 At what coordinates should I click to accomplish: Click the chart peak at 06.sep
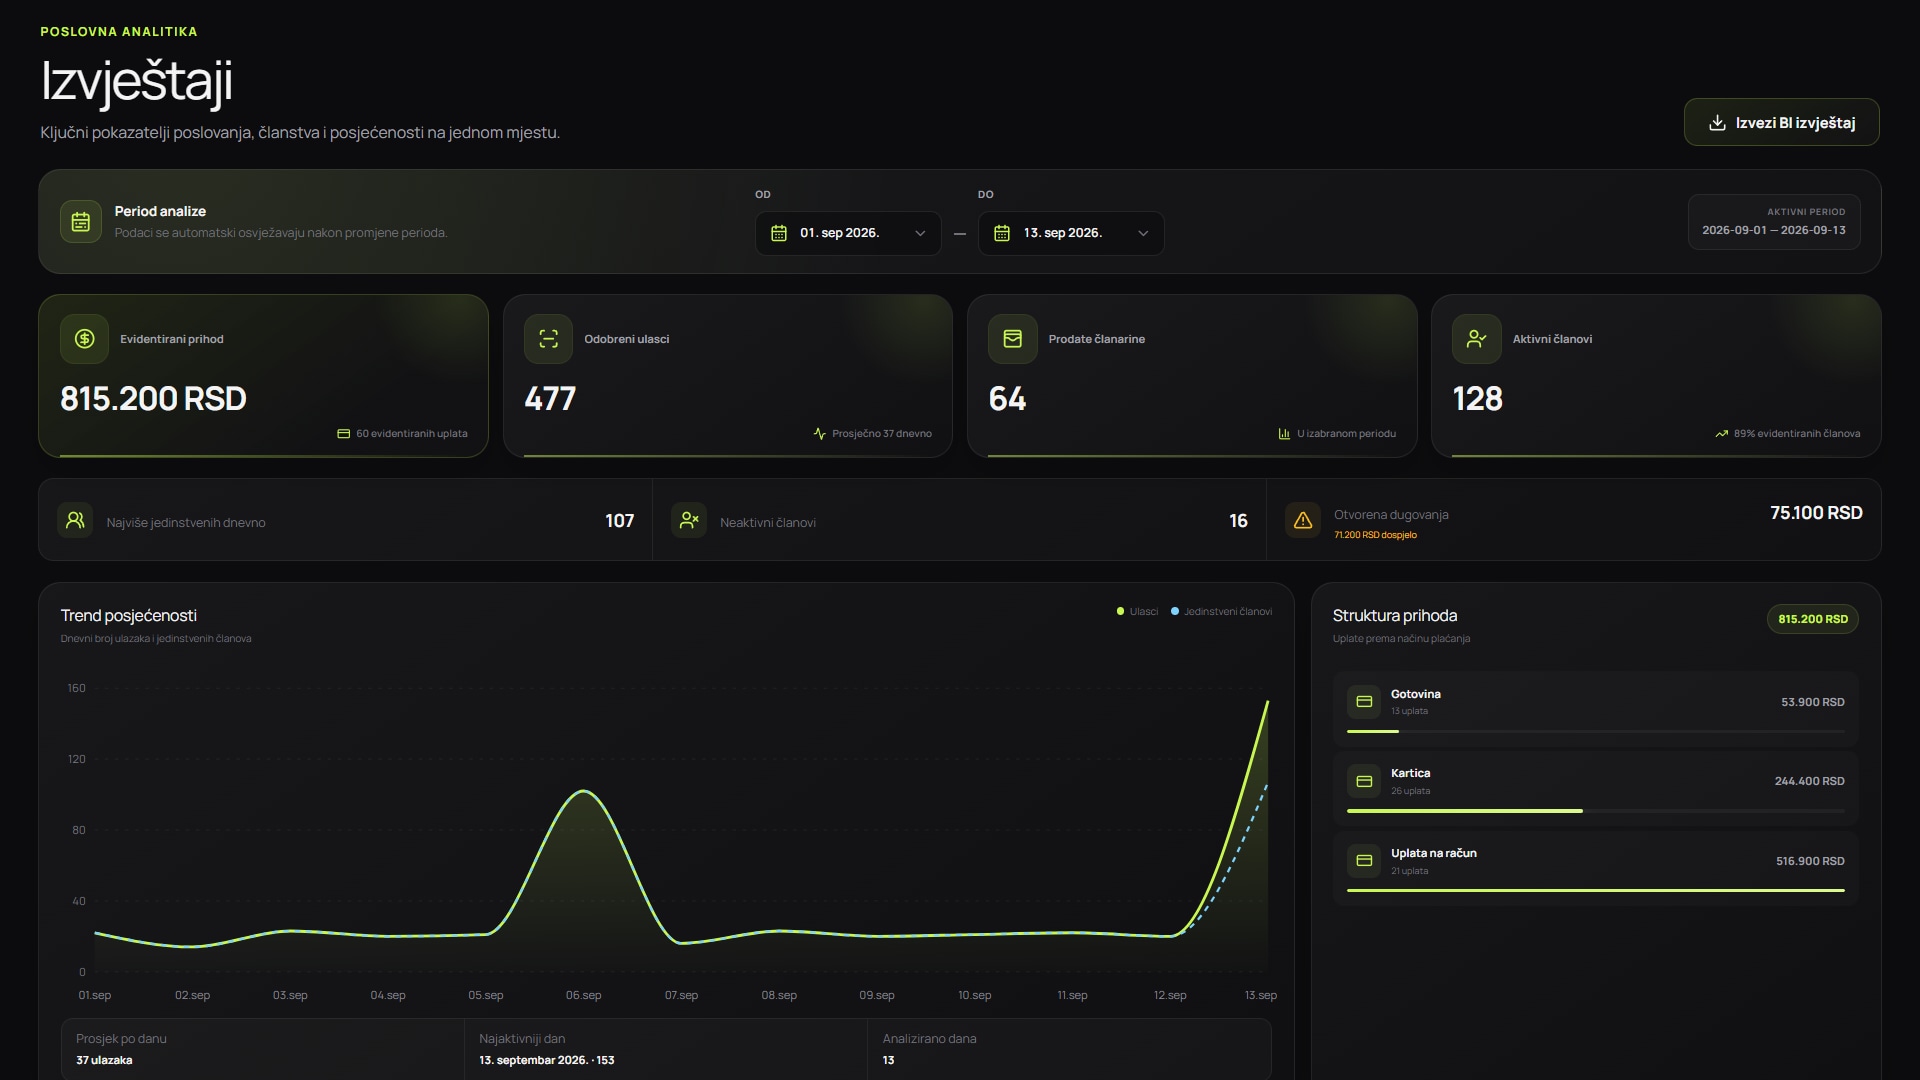click(x=583, y=791)
